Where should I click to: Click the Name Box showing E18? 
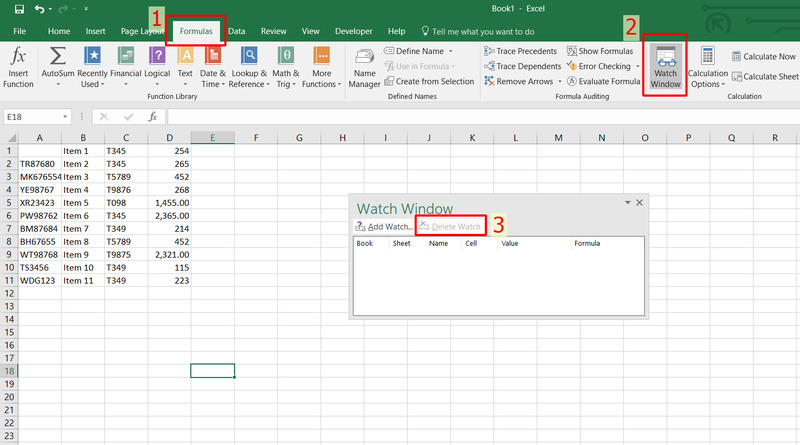point(40,117)
